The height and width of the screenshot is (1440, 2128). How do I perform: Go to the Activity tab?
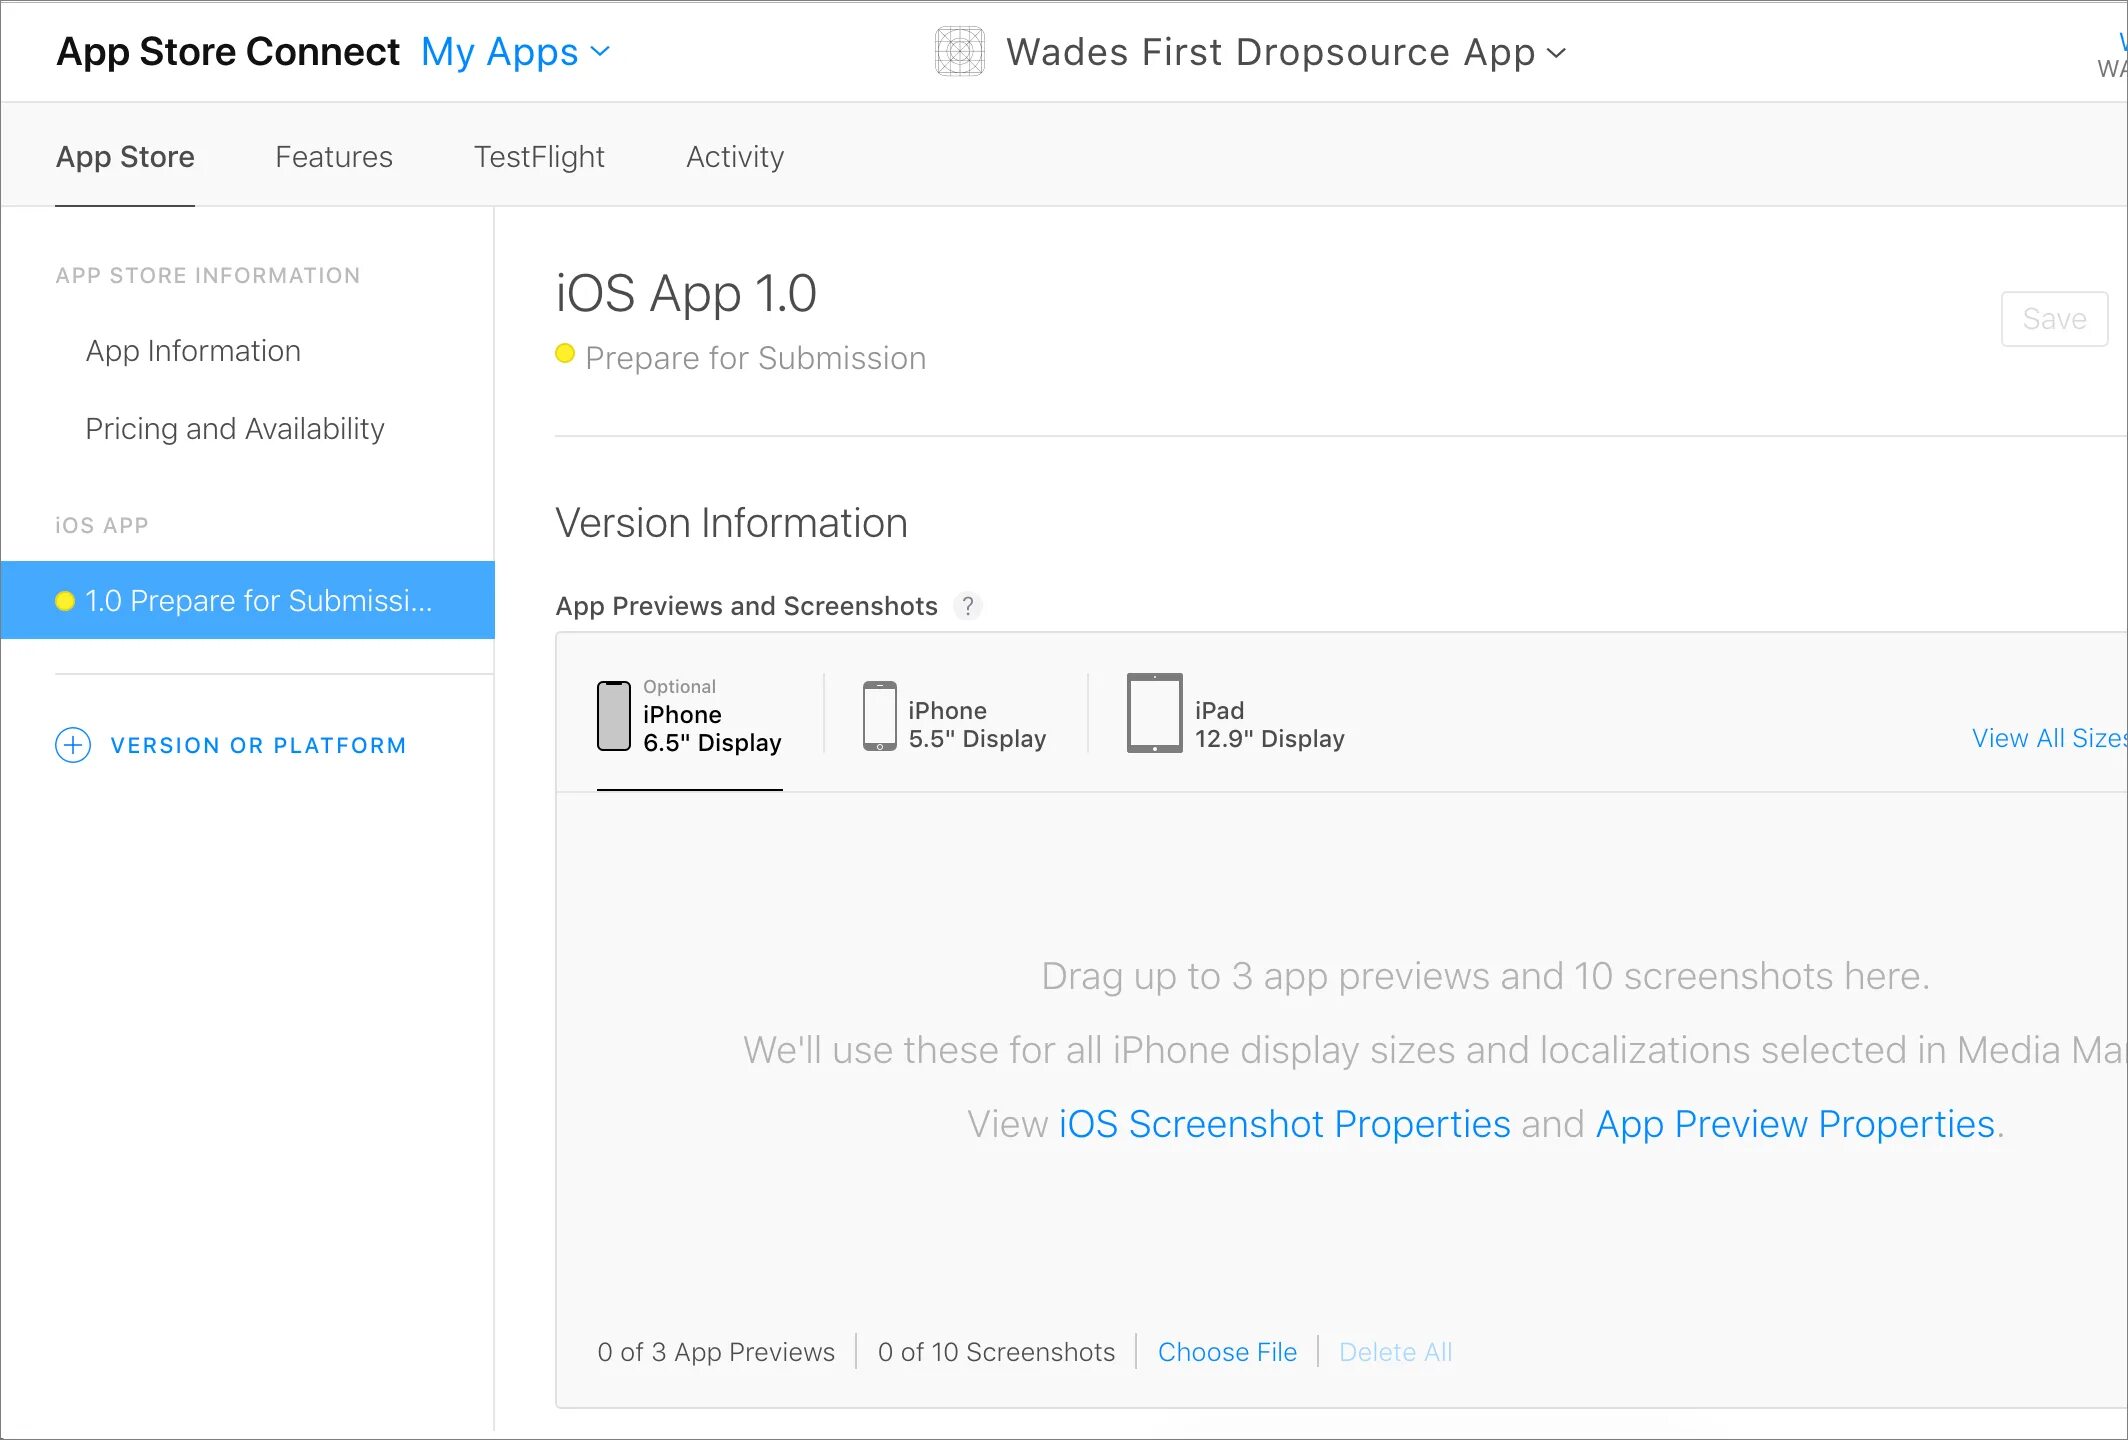(x=735, y=157)
